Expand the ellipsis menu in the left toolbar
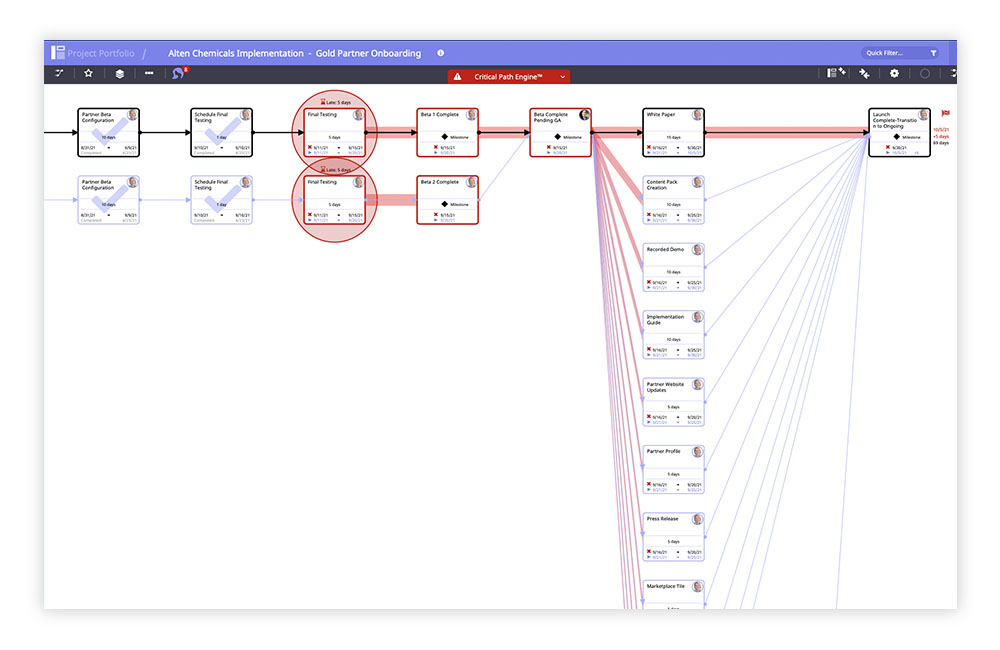The width and height of the screenshot is (1000, 650). coord(148,73)
